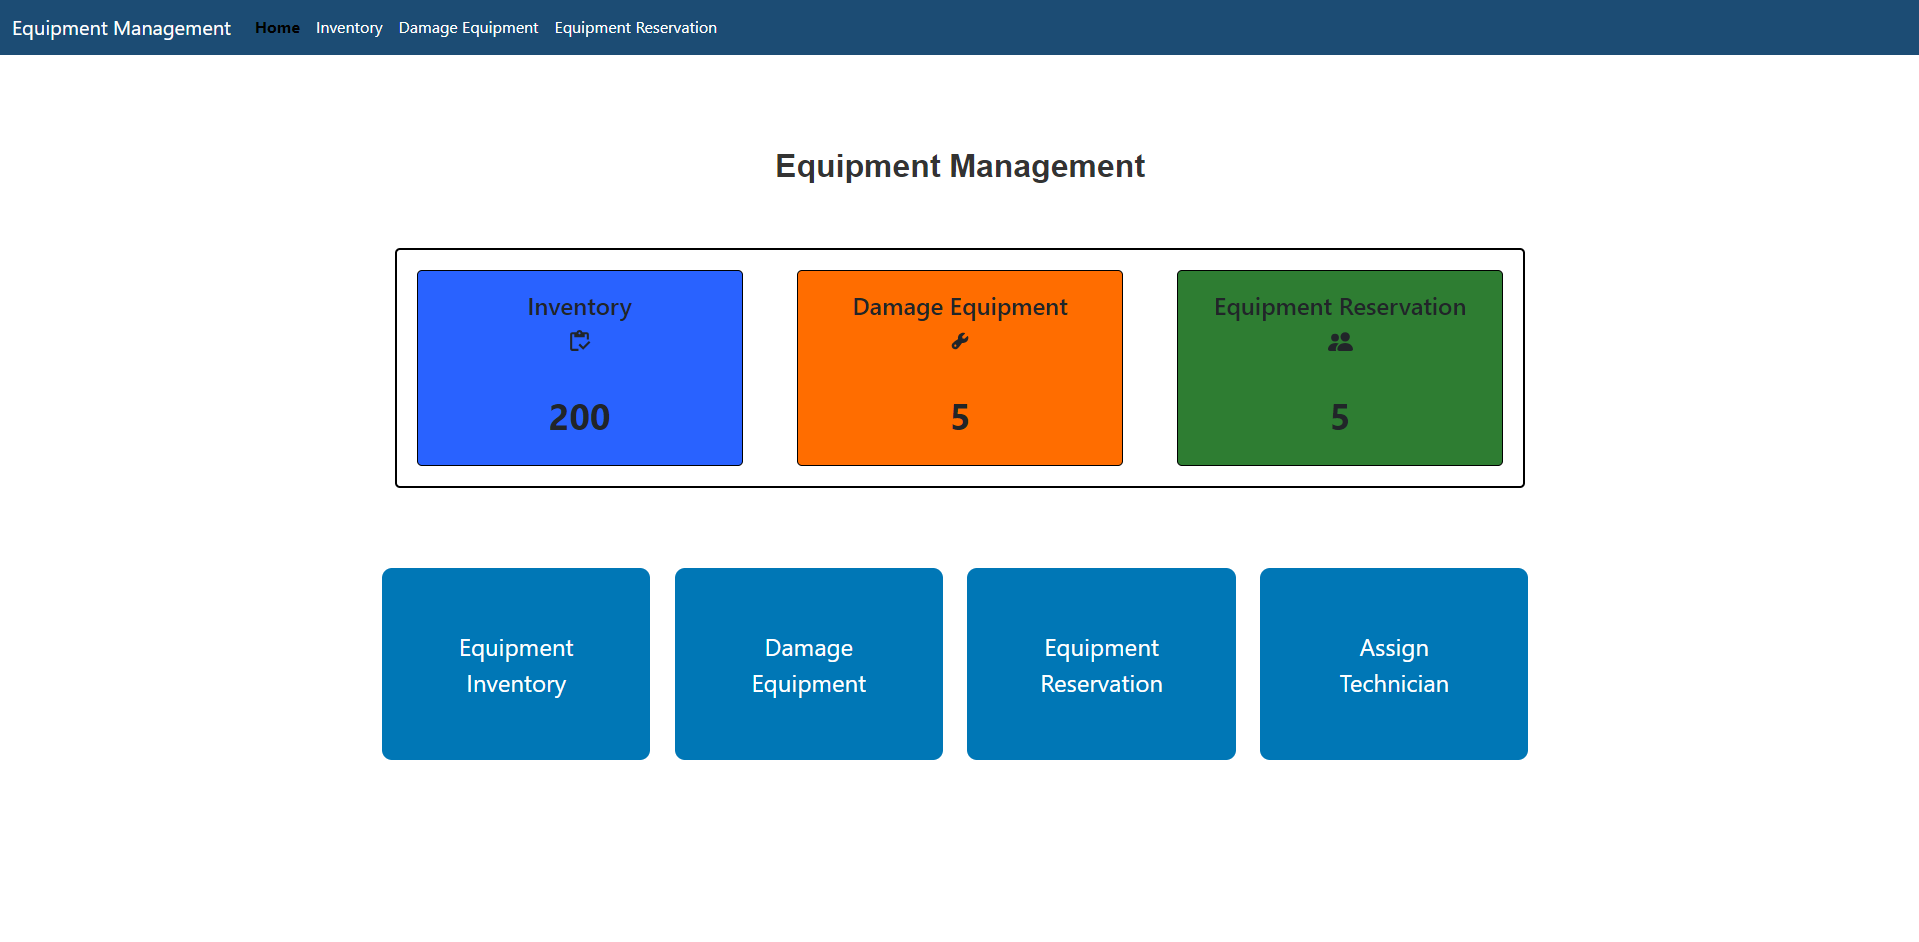The width and height of the screenshot is (1919, 942).
Task: Open the Equipment Reservation blue tile
Action: point(1101,664)
